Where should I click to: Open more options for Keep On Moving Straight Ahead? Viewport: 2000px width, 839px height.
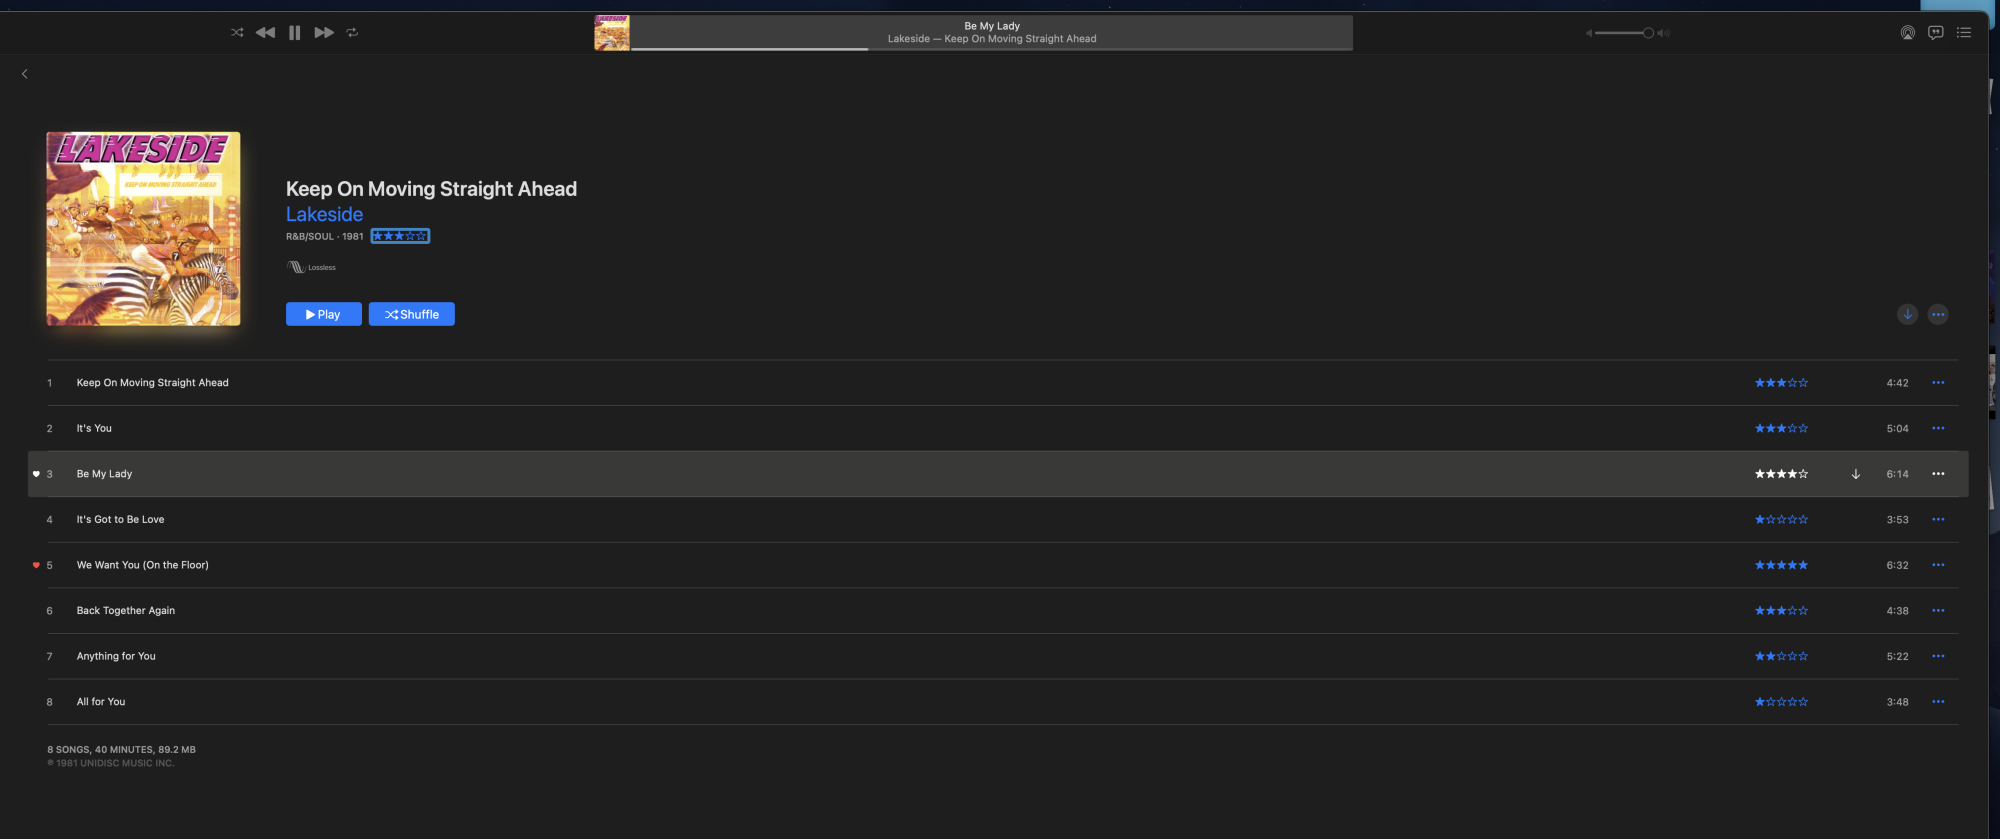[1938, 383]
